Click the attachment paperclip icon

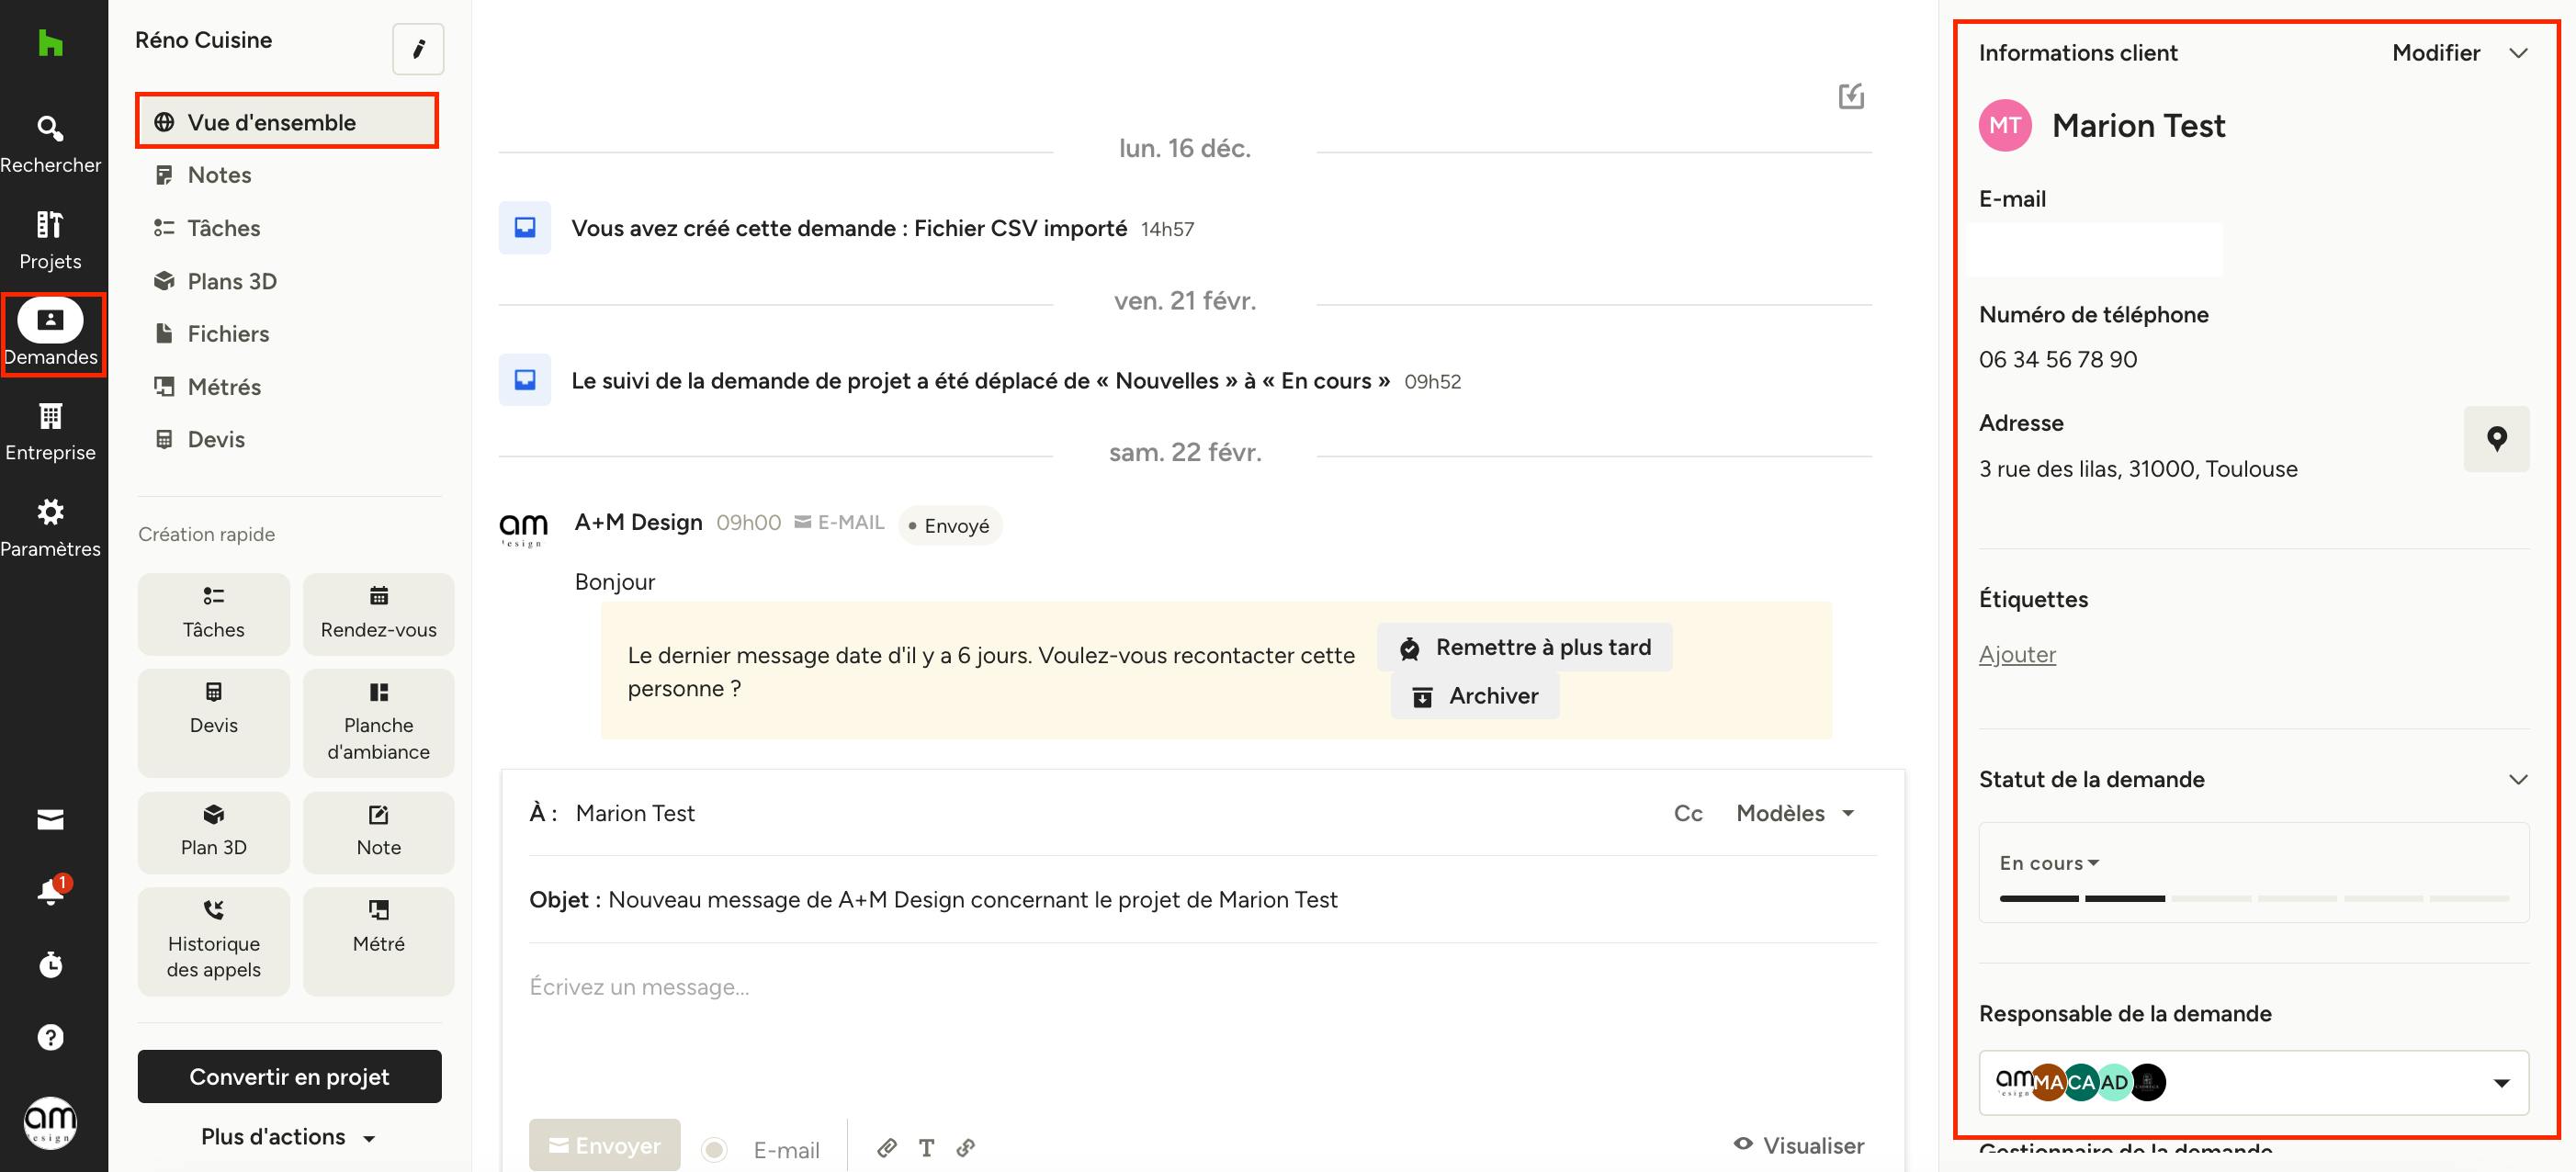pos(886,1147)
